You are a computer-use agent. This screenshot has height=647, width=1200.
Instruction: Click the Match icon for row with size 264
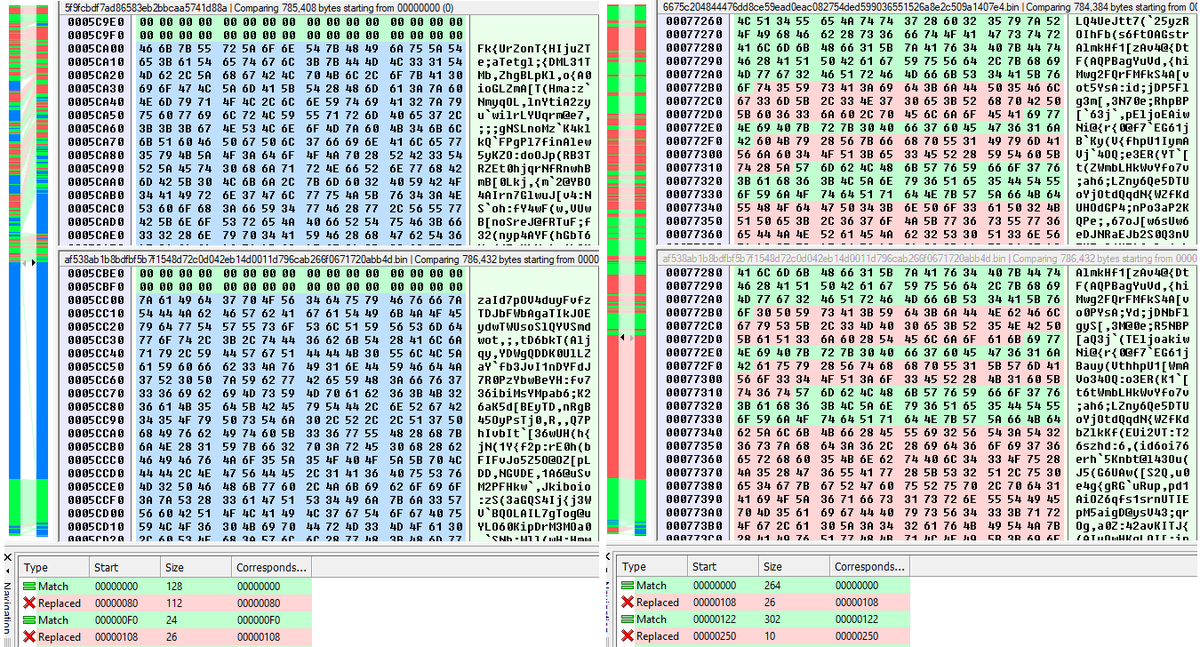(x=628, y=585)
